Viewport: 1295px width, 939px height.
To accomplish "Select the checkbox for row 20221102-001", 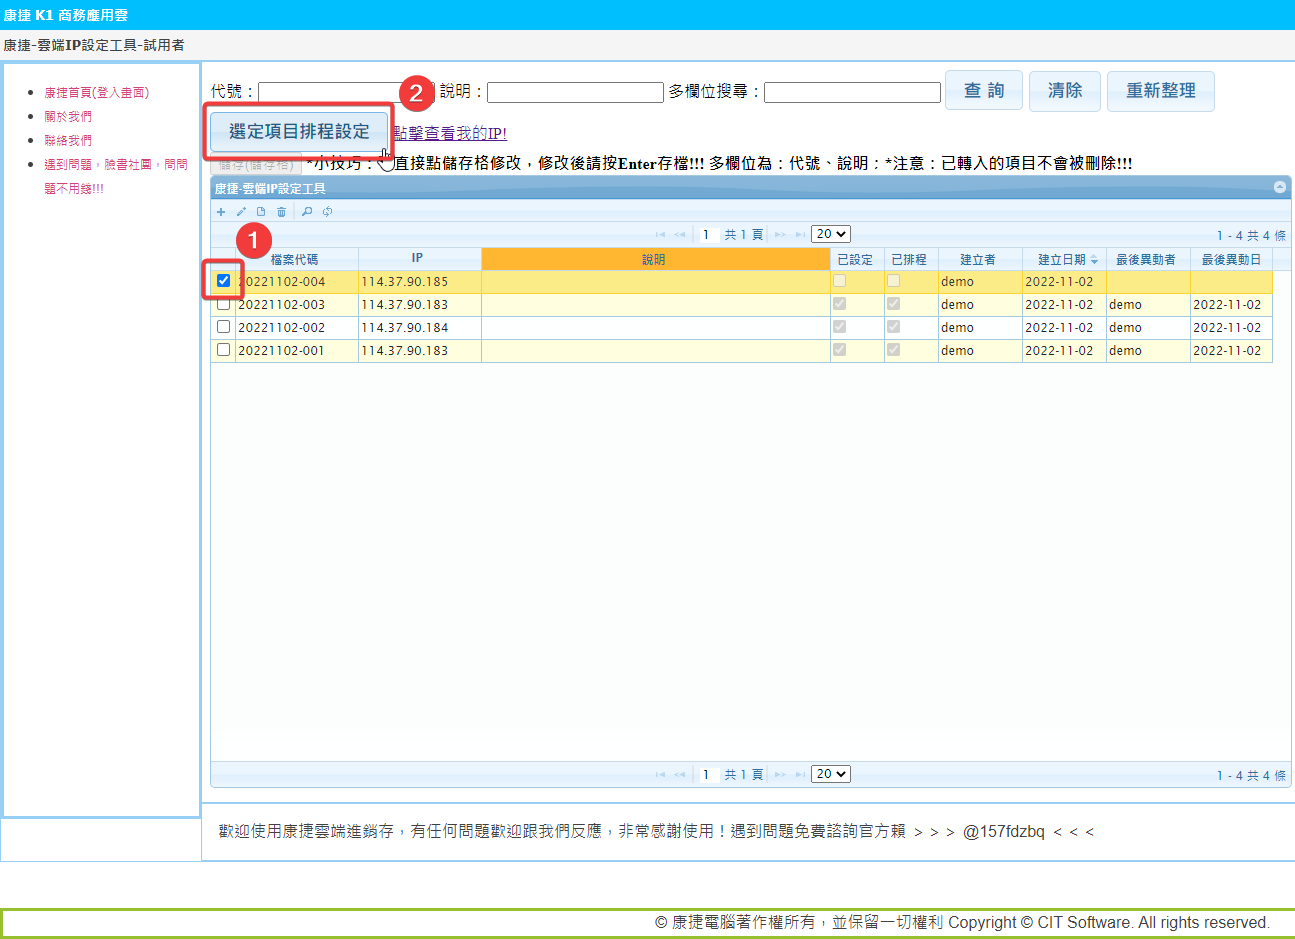I will click(x=223, y=350).
